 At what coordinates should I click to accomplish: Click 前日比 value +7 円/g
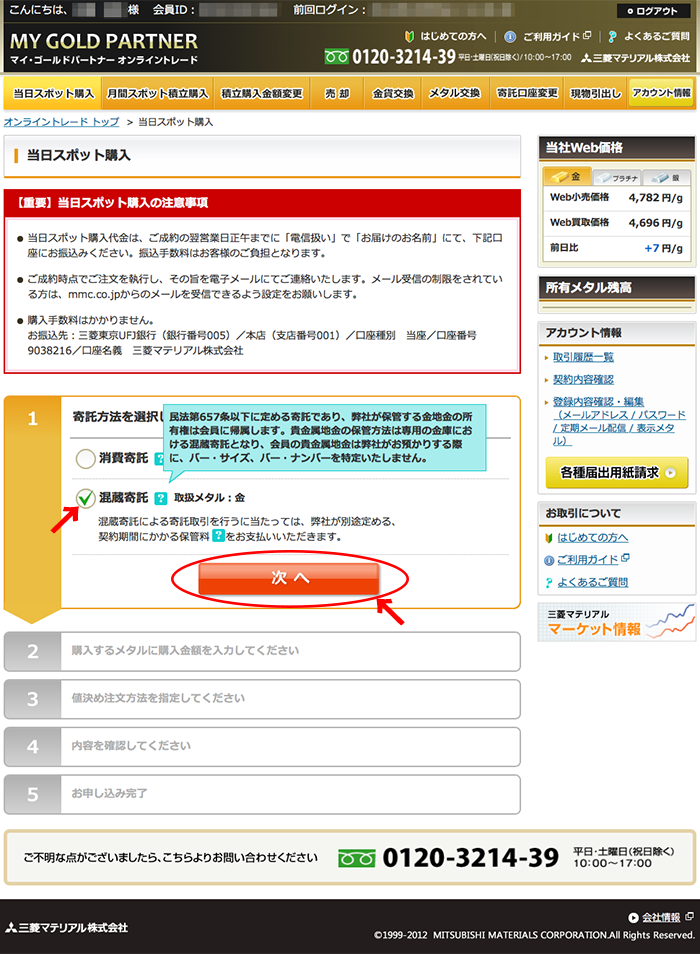point(664,248)
